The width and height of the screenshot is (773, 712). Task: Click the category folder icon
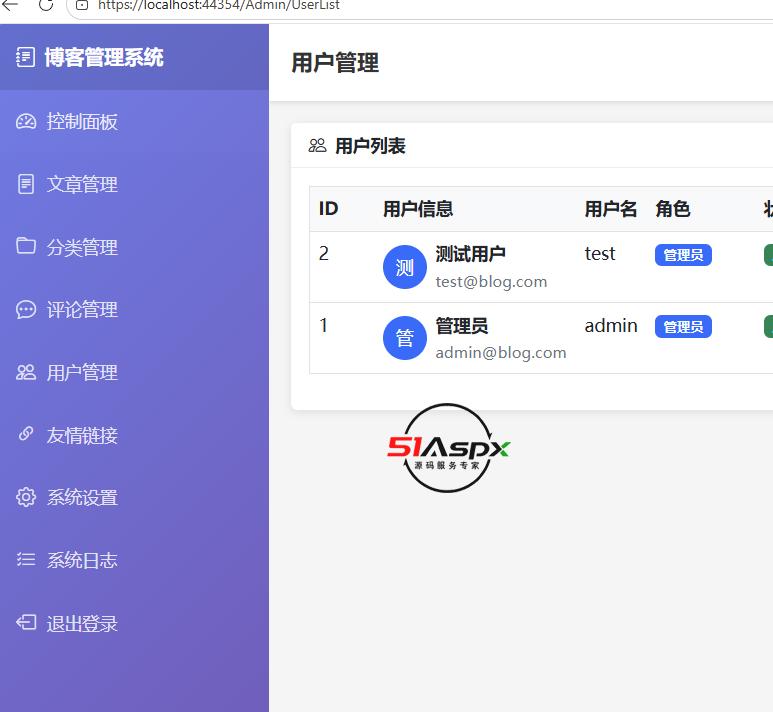[x=26, y=246]
